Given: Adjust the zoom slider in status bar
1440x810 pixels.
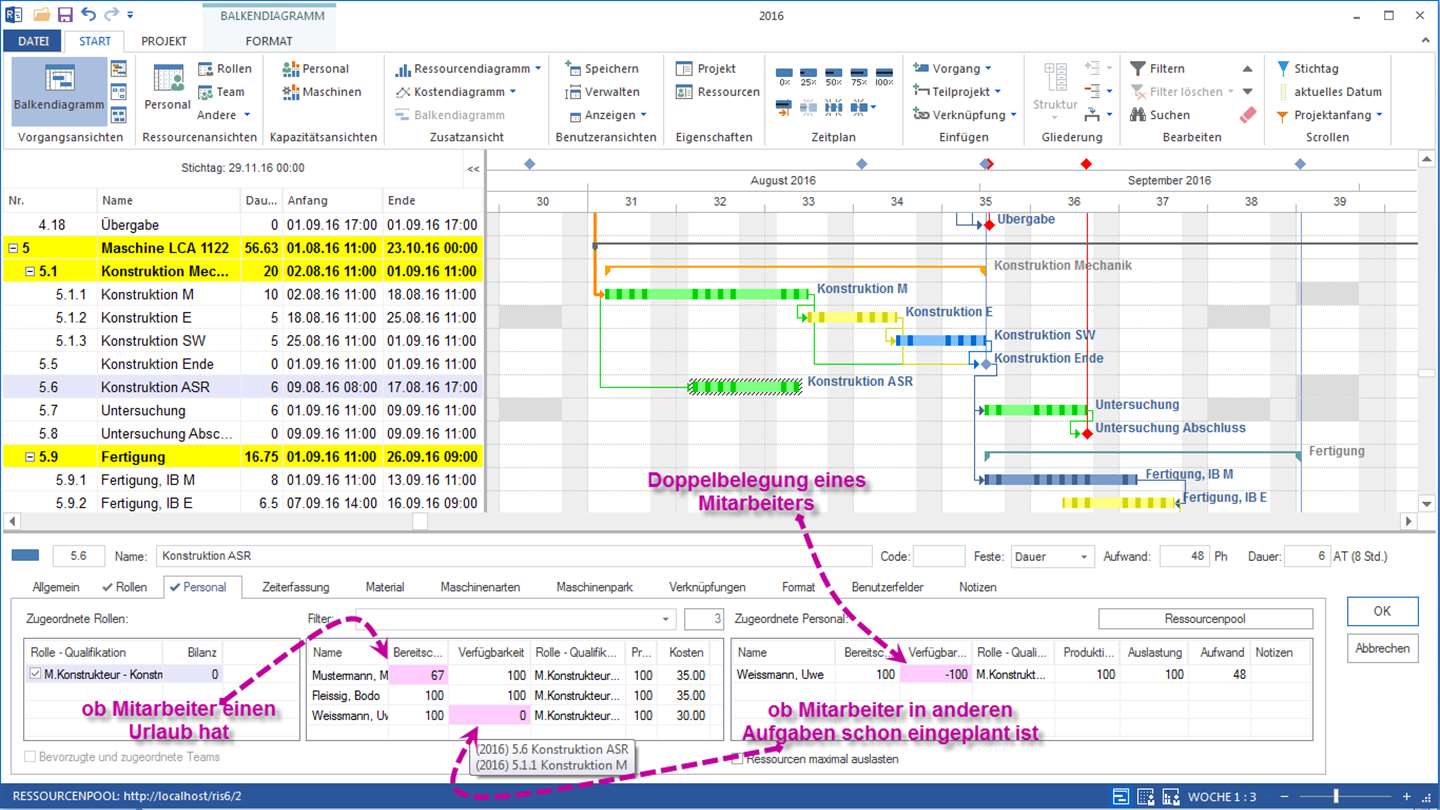Looking at the screenshot, I should click(1337, 796).
